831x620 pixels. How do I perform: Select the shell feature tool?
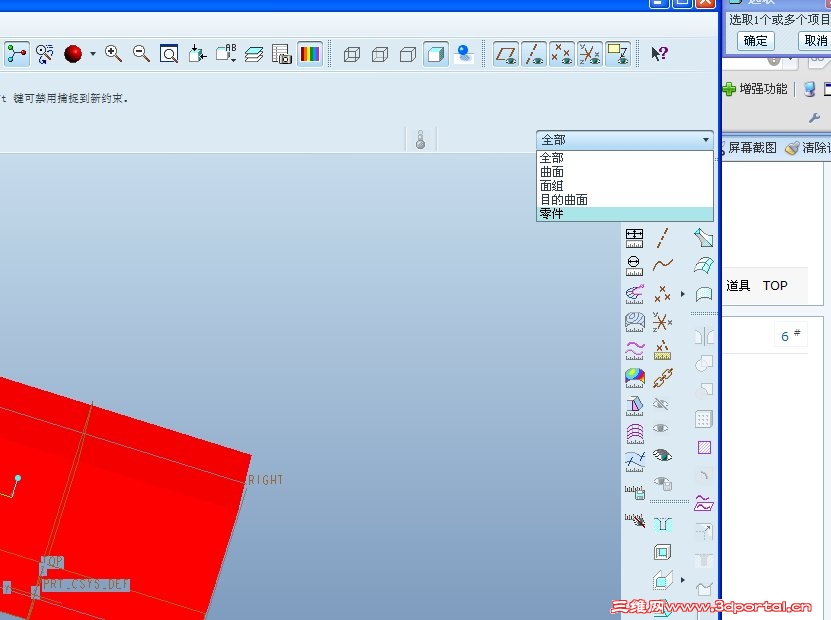click(x=662, y=552)
